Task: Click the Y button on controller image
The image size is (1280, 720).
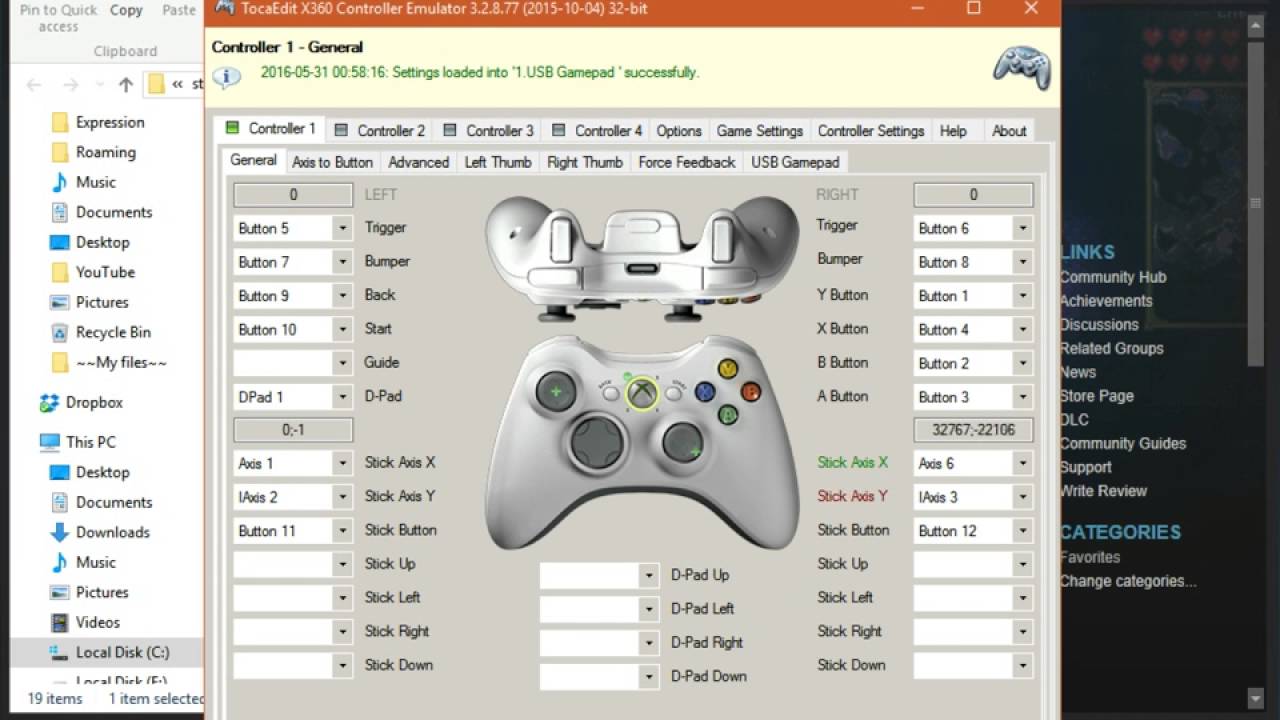Action: click(728, 369)
